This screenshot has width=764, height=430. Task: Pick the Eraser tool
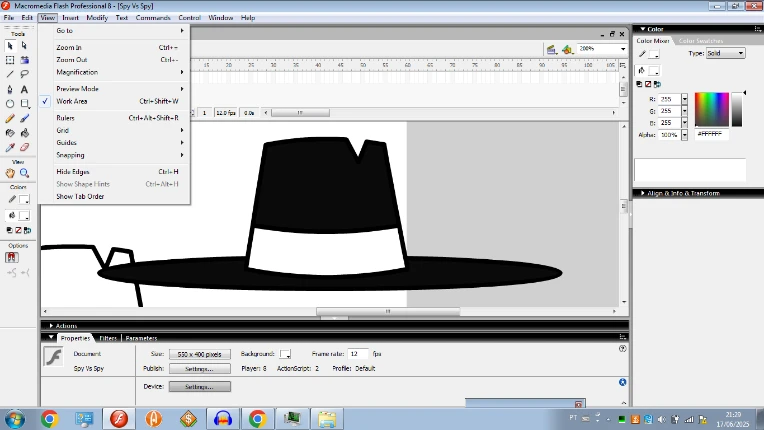pos(24,147)
